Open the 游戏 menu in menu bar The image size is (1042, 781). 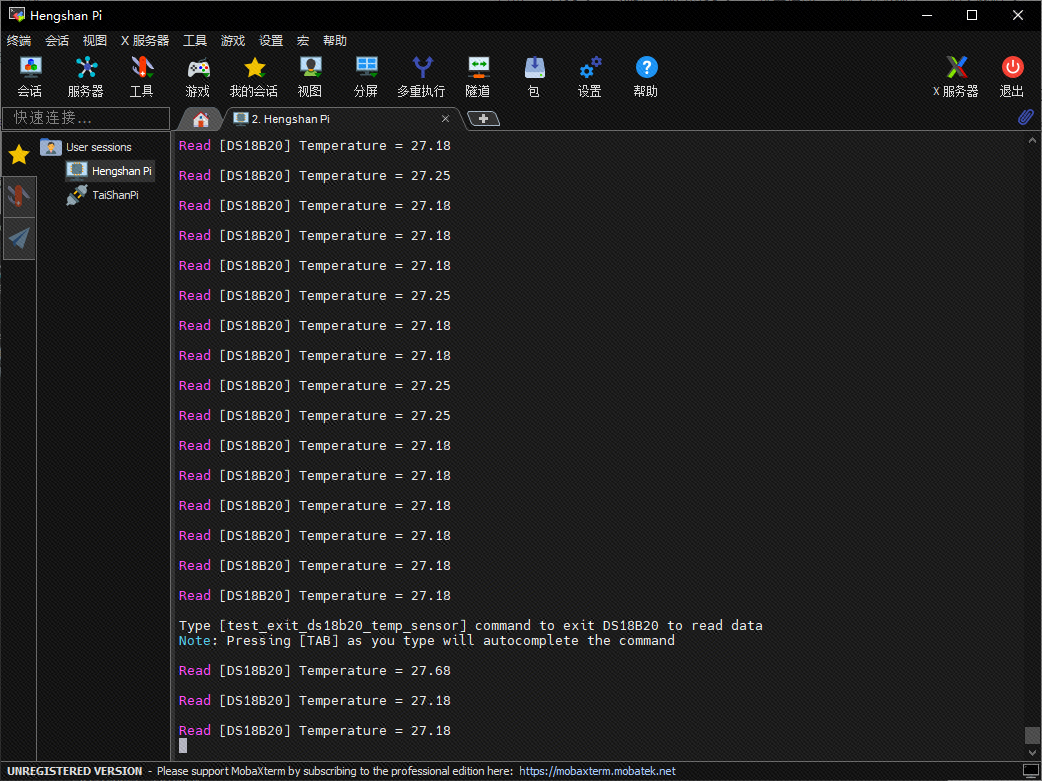pyautogui.click(x=233, y=41)
